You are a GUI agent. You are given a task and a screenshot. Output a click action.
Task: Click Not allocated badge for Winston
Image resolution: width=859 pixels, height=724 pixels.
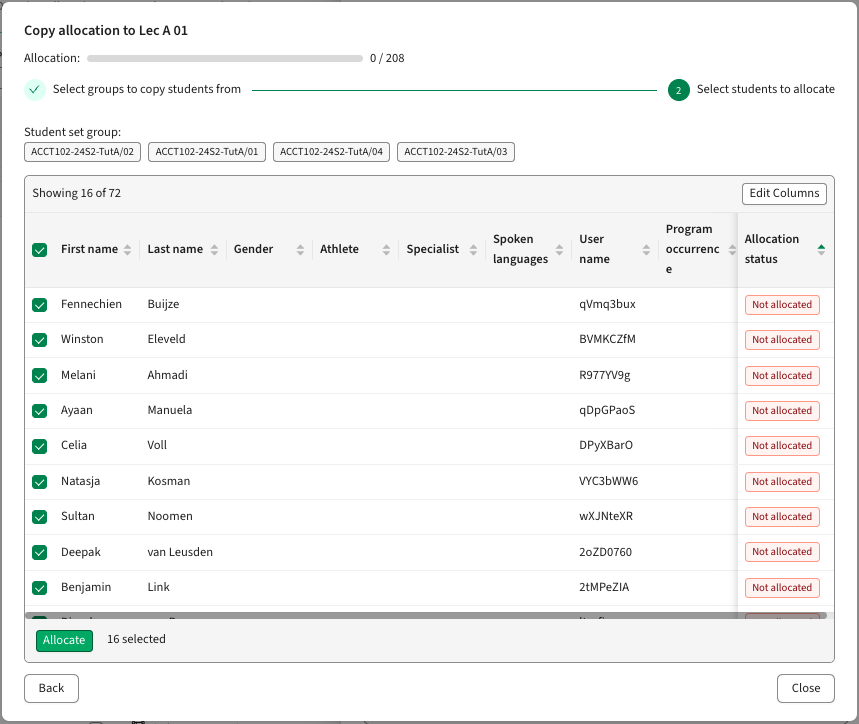pos(782,340)
